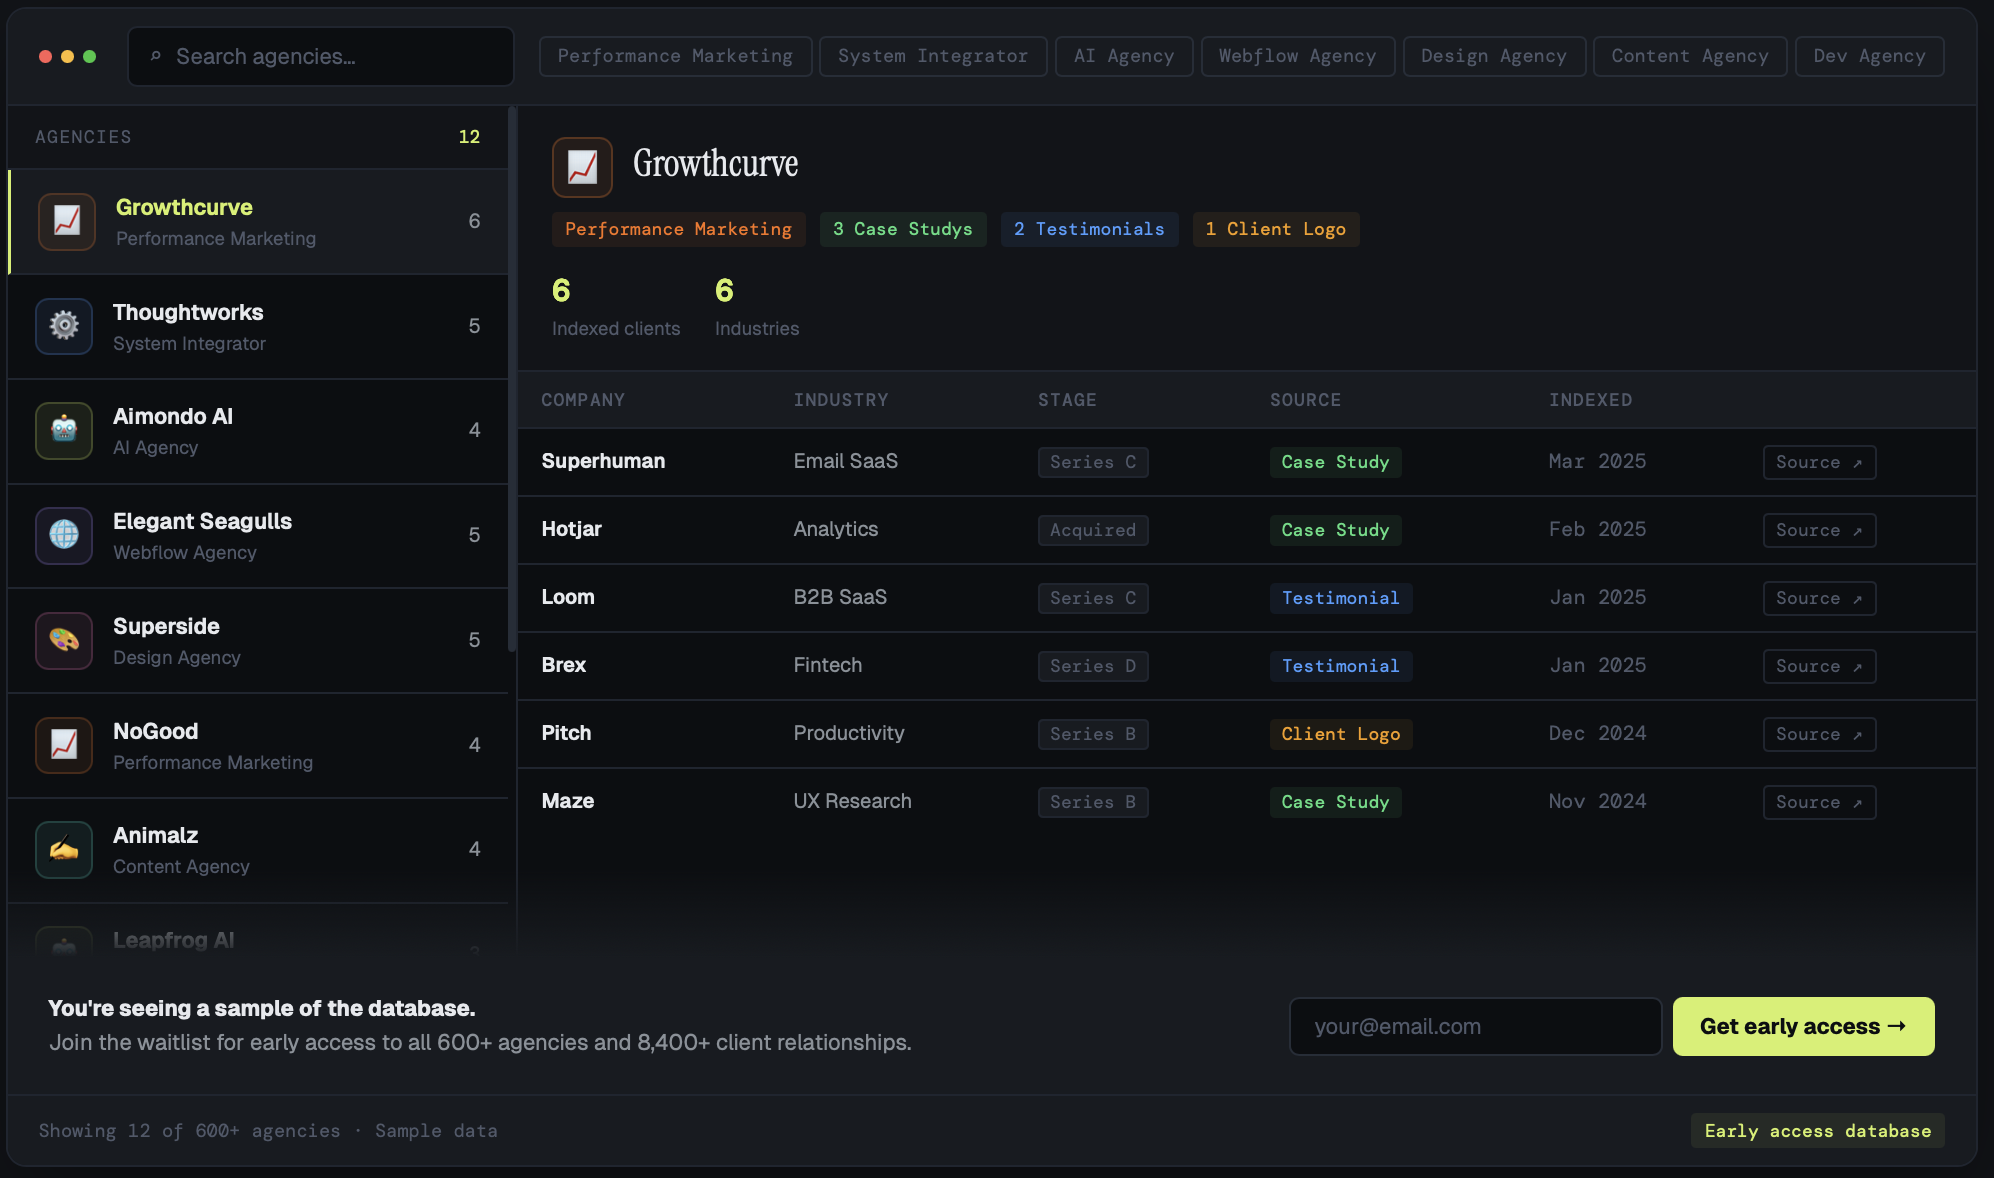Toggle the Webflow Agency filter chip
This screenshot has height=1178, width=1994.
click(1297, 56)
